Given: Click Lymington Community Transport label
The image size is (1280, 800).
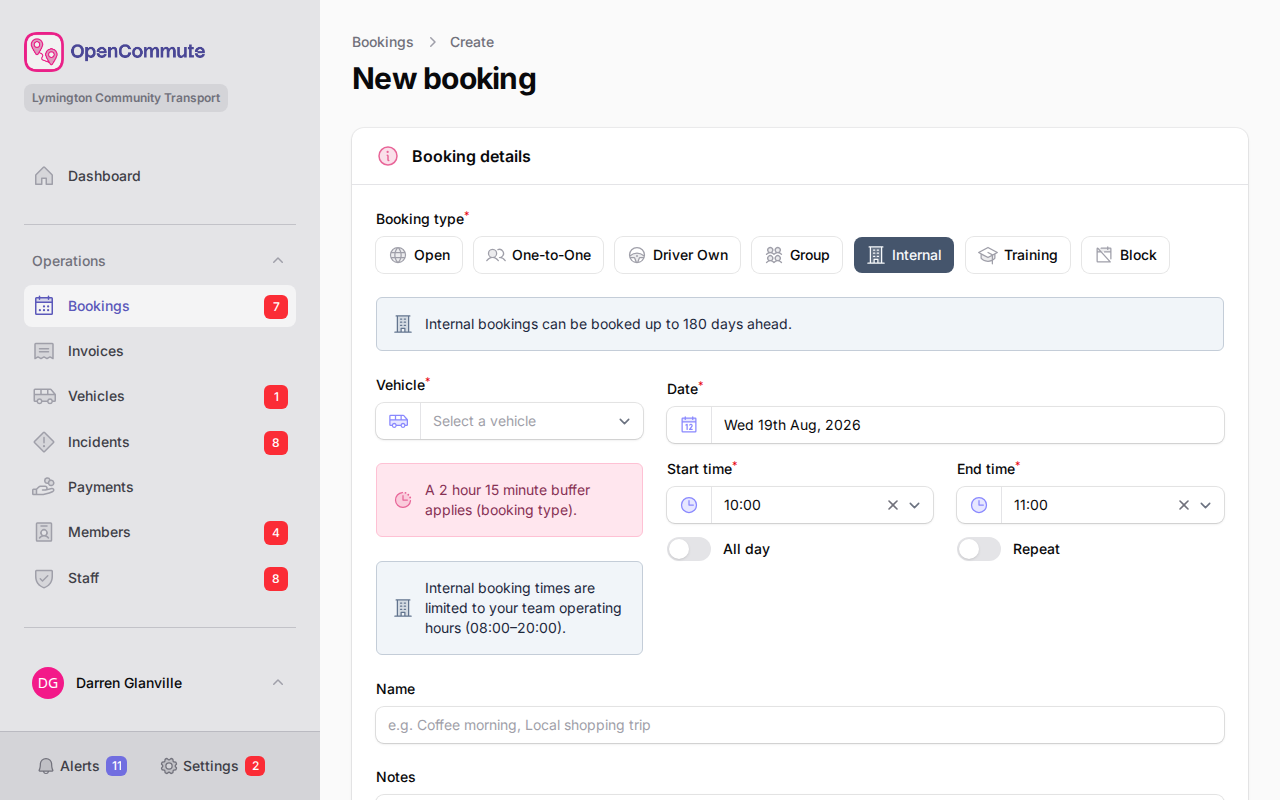Looking at the screenshot, I should 126,98.
